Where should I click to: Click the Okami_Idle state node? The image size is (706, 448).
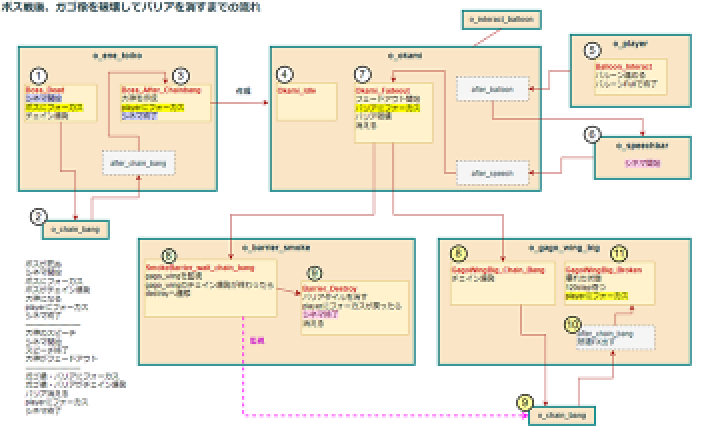pyautogui.click(x=307, y=102)
